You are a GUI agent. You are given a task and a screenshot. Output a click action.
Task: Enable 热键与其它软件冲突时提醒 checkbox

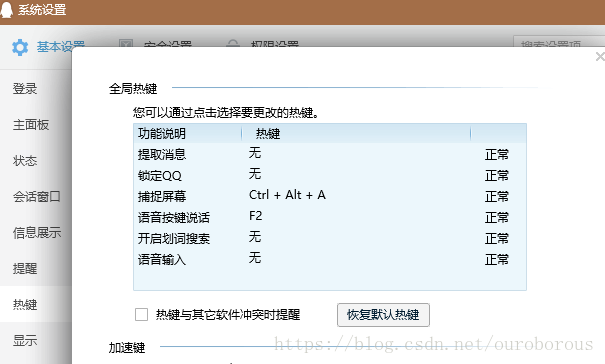coord(142,315)
